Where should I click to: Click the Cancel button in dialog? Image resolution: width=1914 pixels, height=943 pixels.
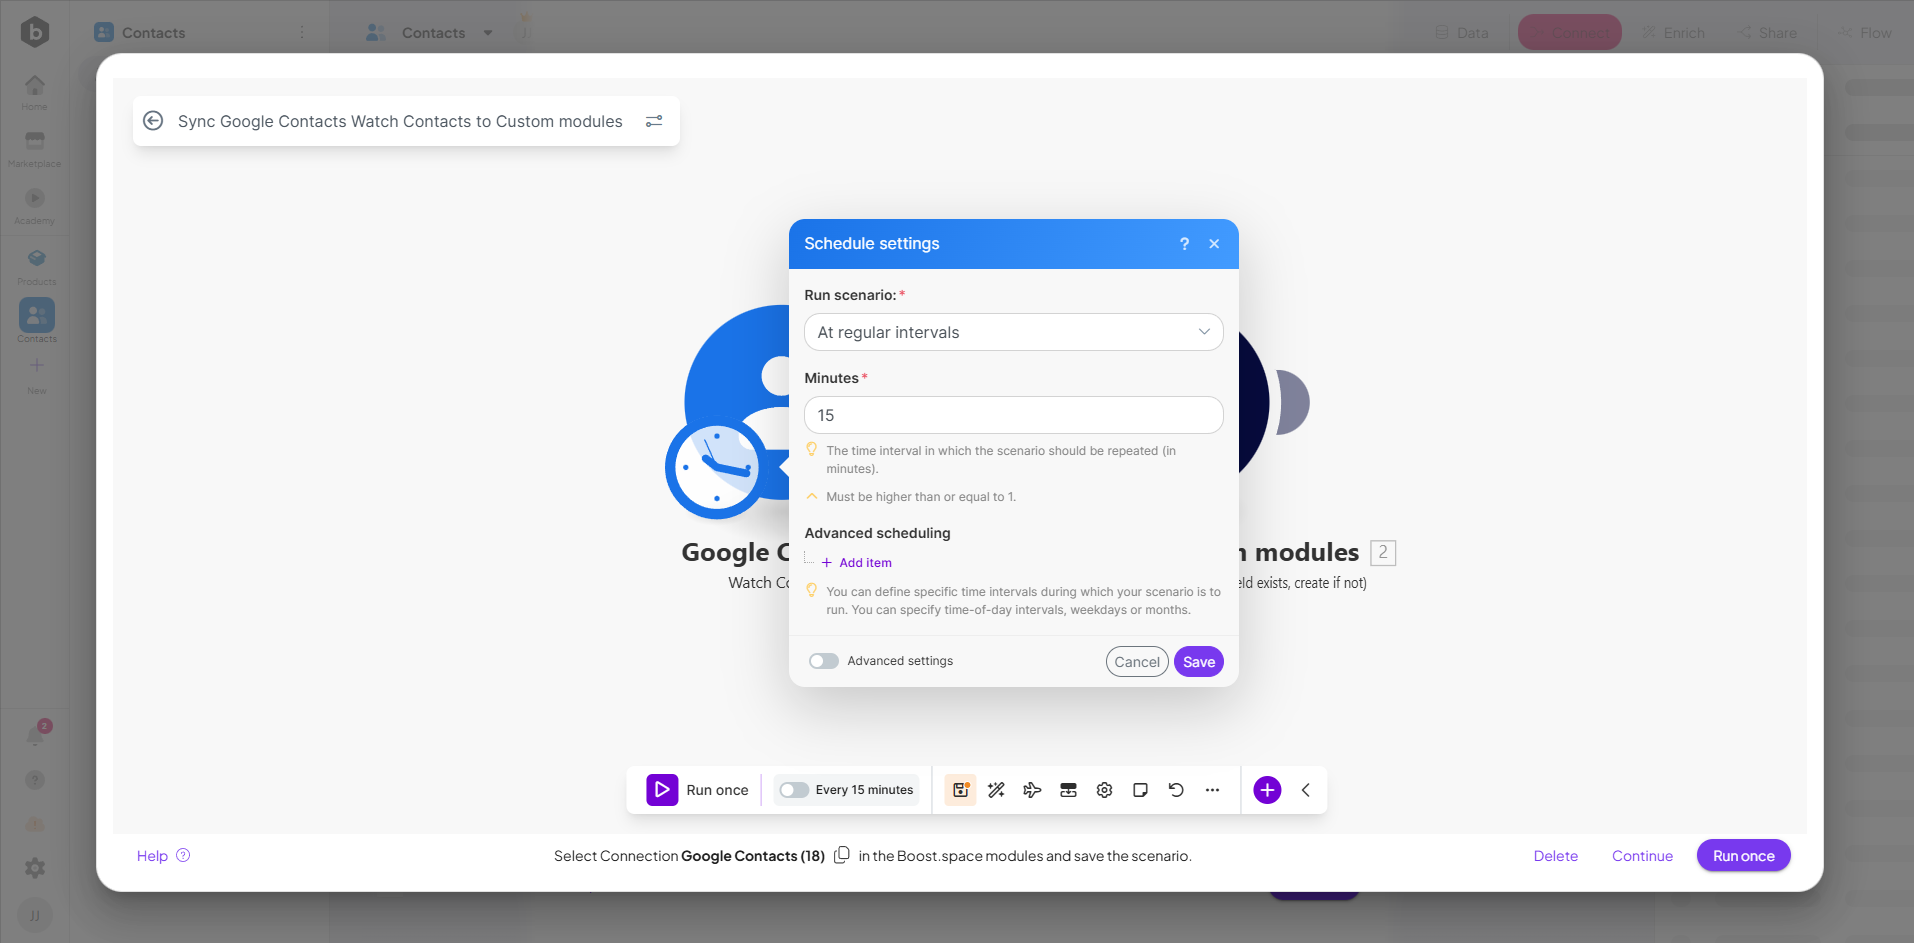(1137, 662)
